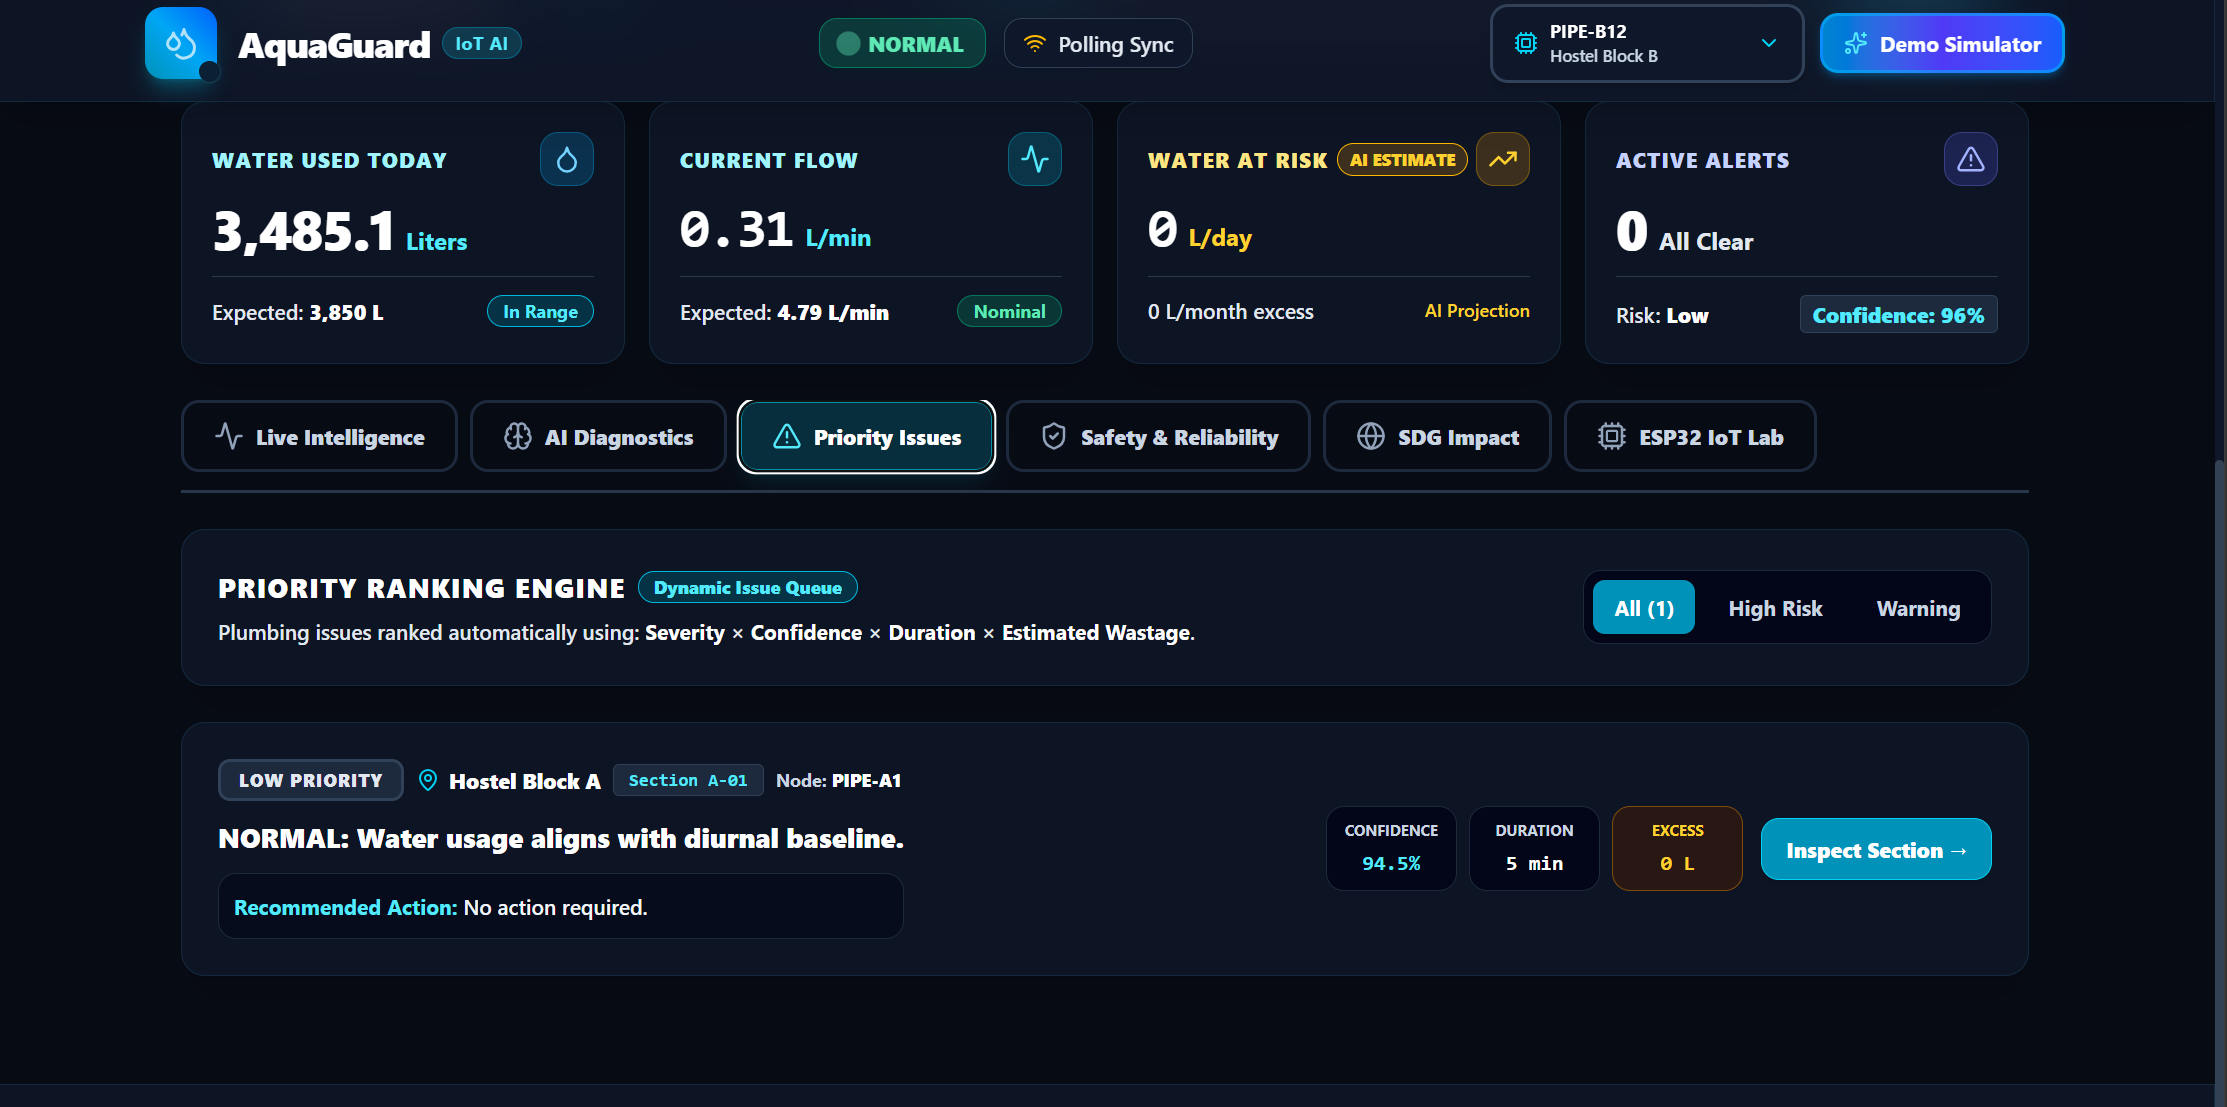
Task: Expand the node list chevron arrow
Action: 1769,43
